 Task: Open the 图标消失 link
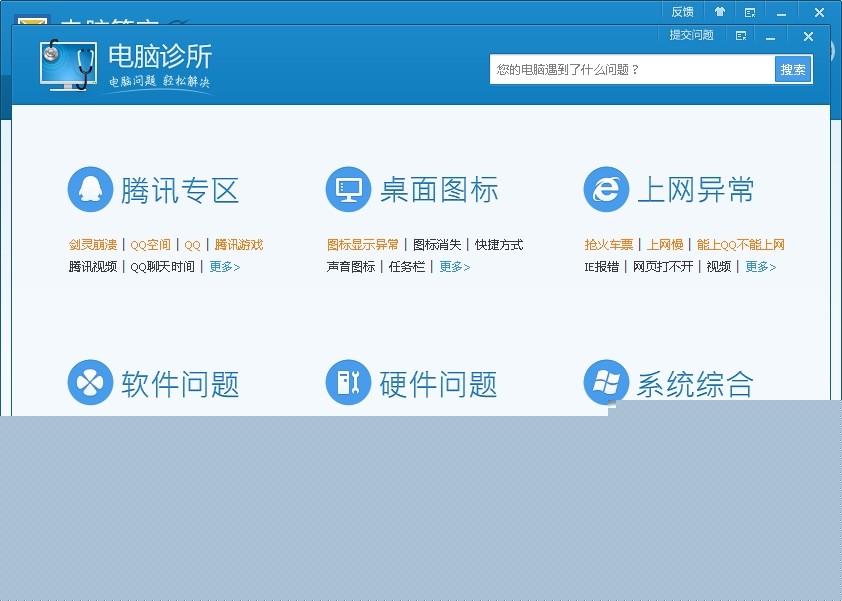point(437,245)
